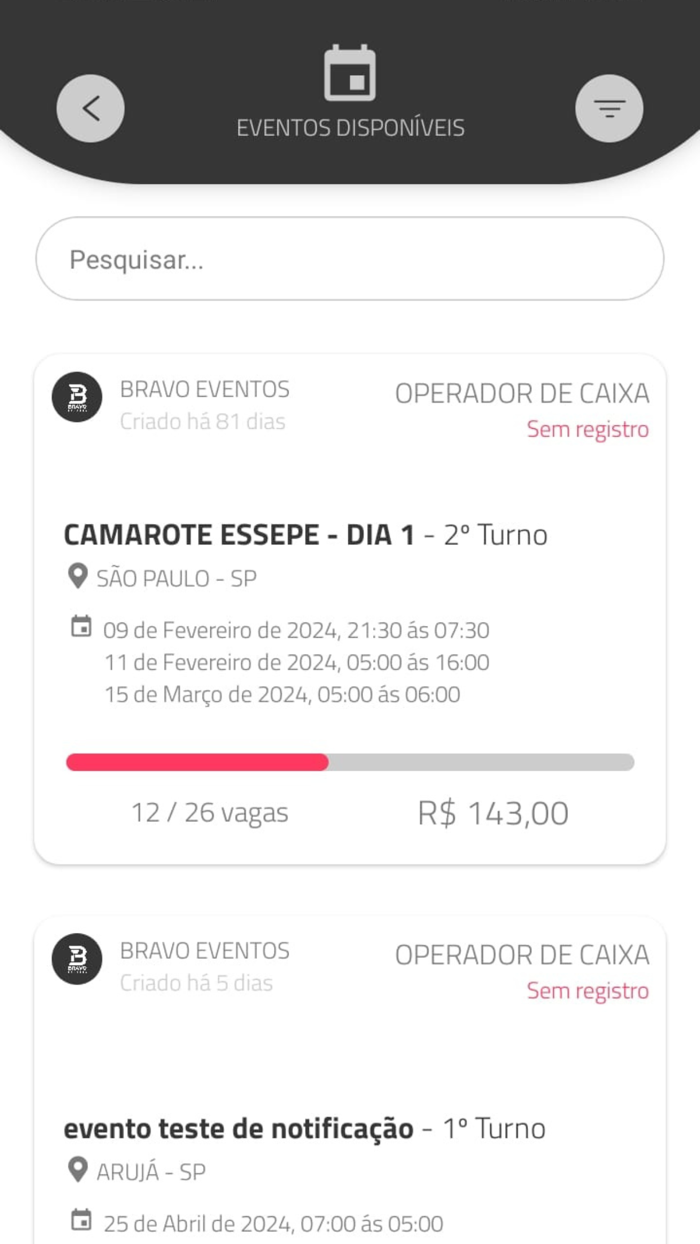The image size is (700, 1244).
Task: Click the vacancy progress bar on the first event
Action: [350, 761]
